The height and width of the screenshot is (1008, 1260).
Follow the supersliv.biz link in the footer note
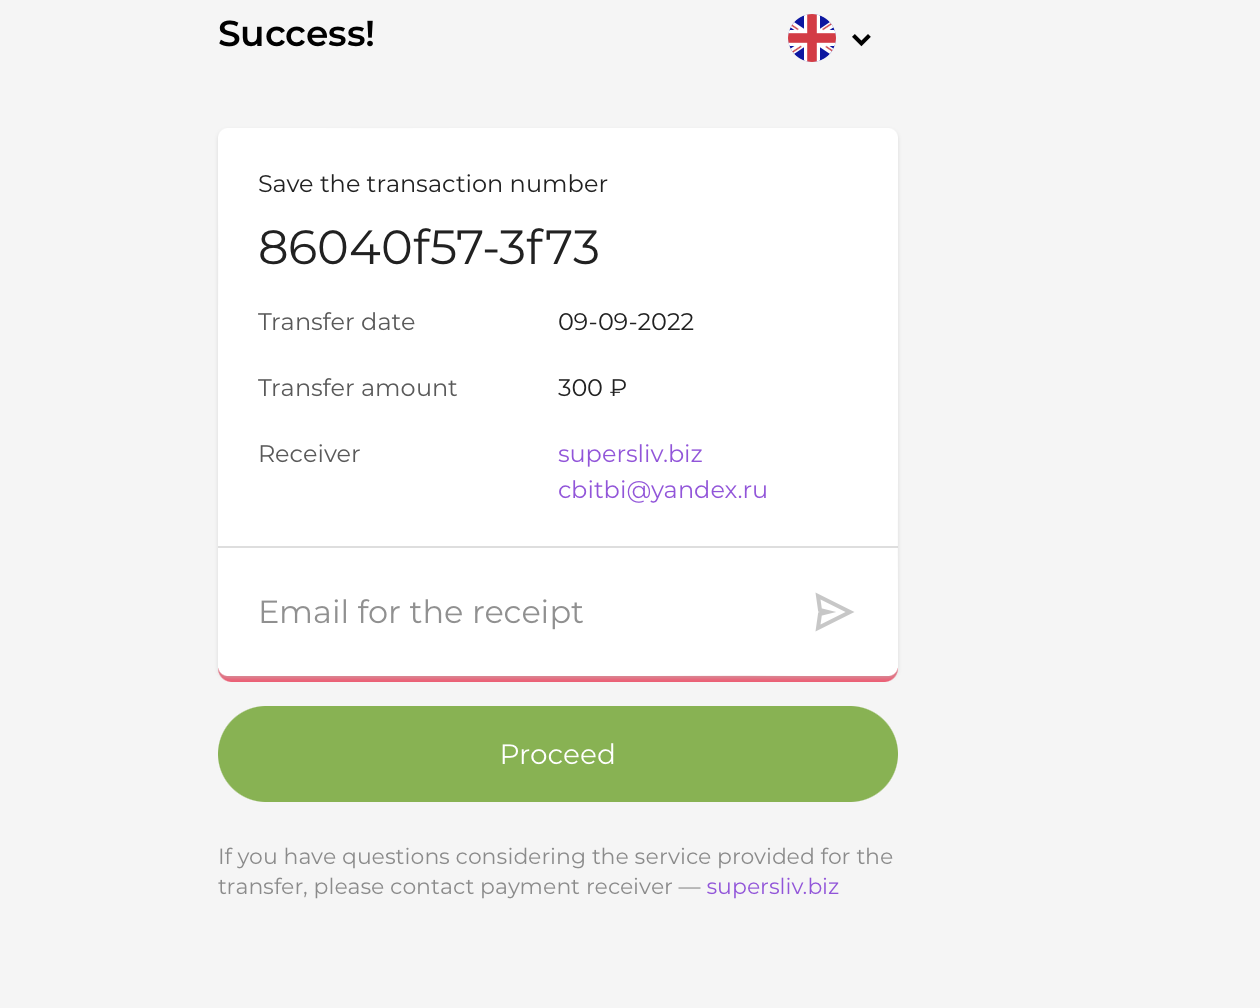coord(772,887)
